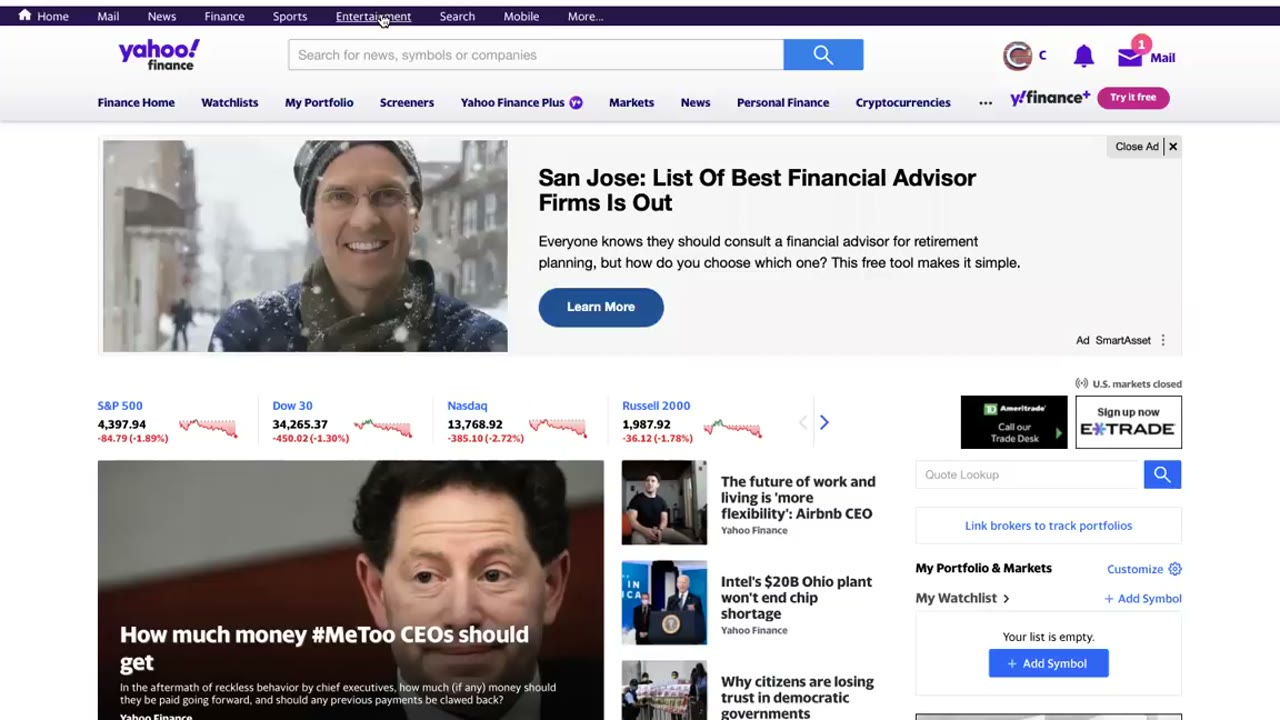Screen dimensions: 1280x720
Task: Click the E*TRADE Sign up now ad
Action: (x=1128, y=422)
